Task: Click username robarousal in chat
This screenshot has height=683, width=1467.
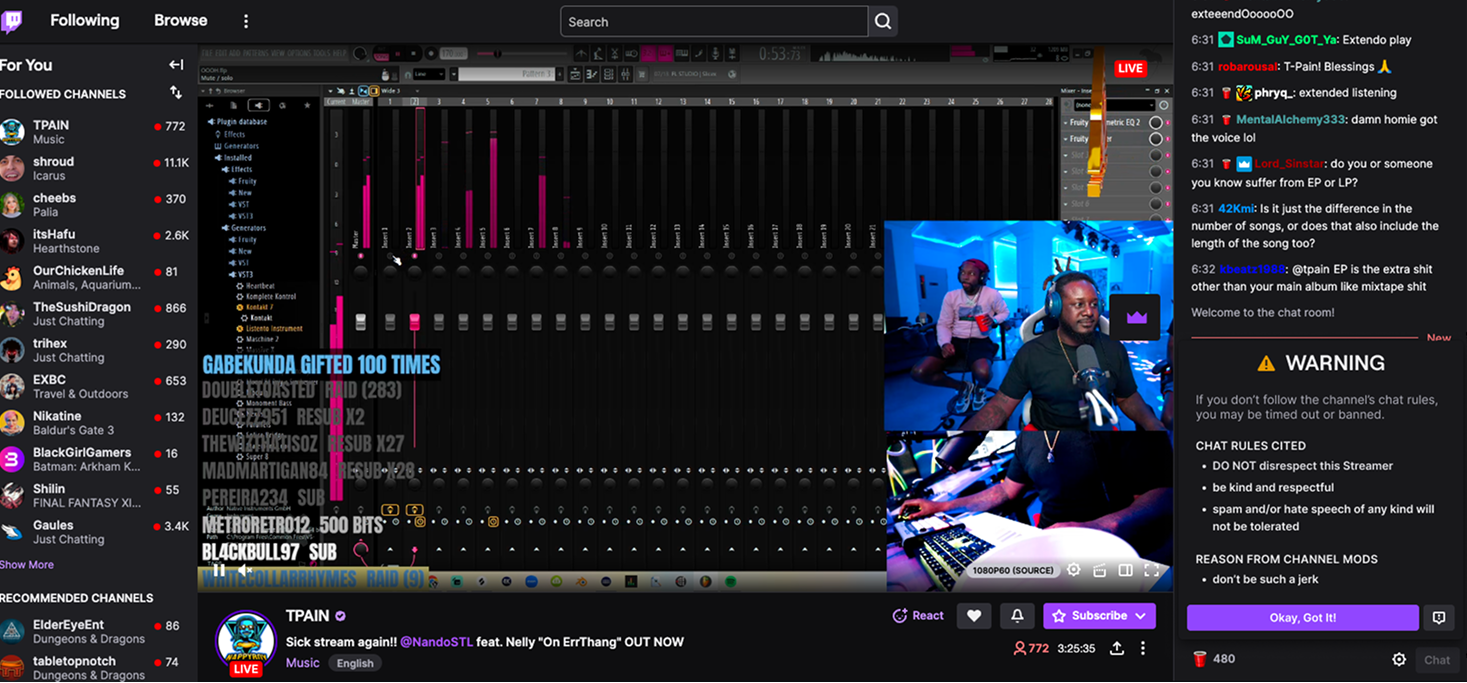Action: [1246, 66]
